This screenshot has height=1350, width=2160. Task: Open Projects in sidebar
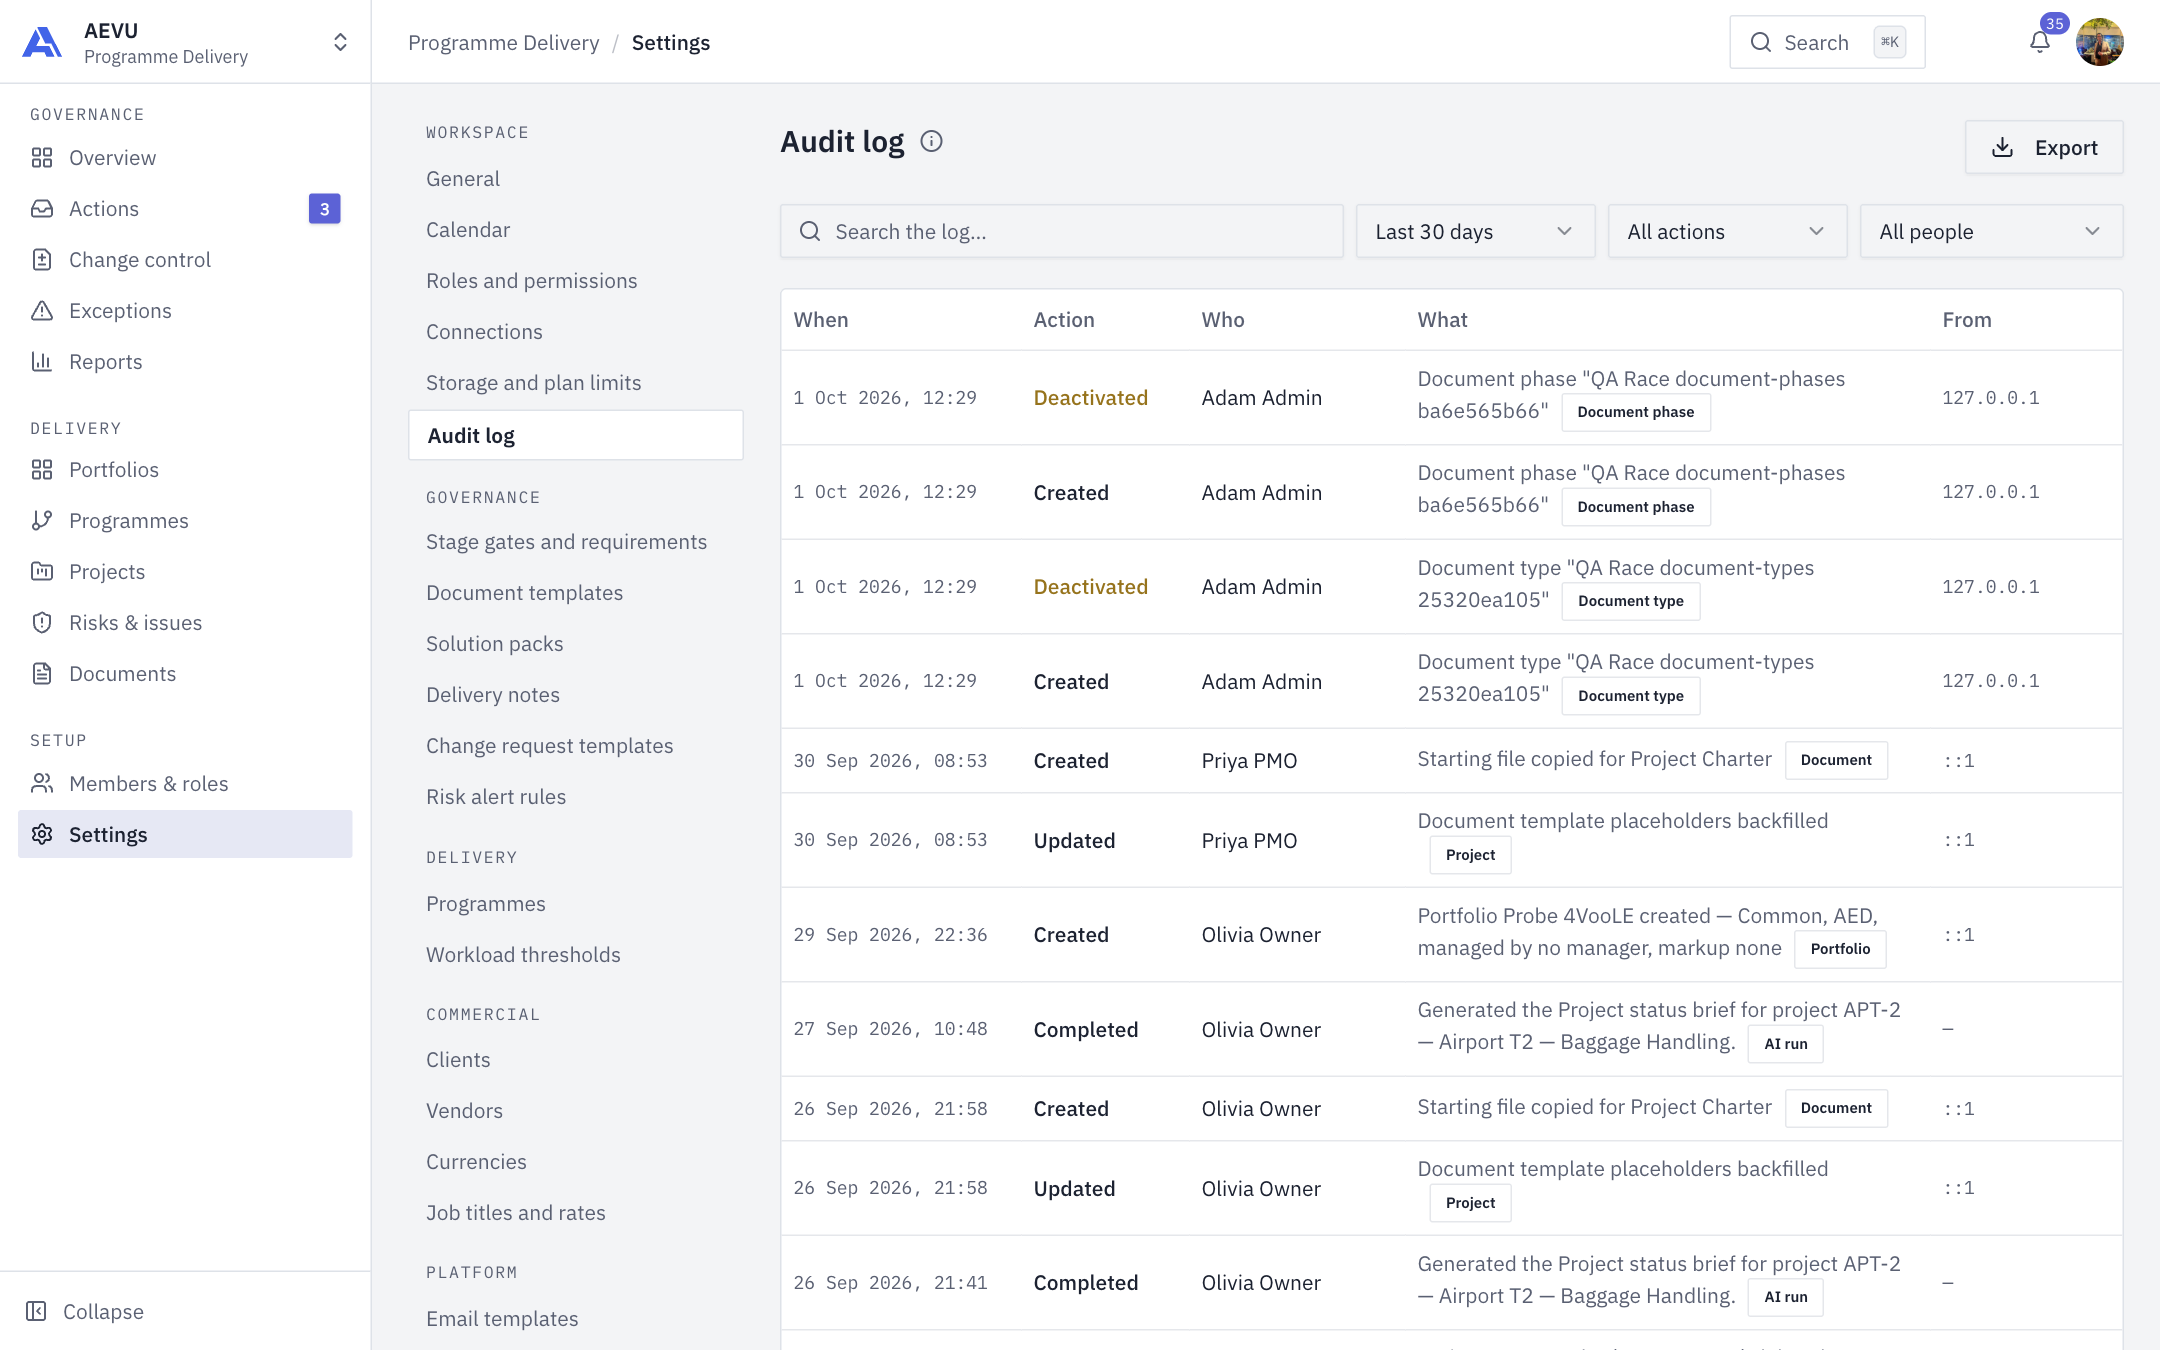coord(185,571)
